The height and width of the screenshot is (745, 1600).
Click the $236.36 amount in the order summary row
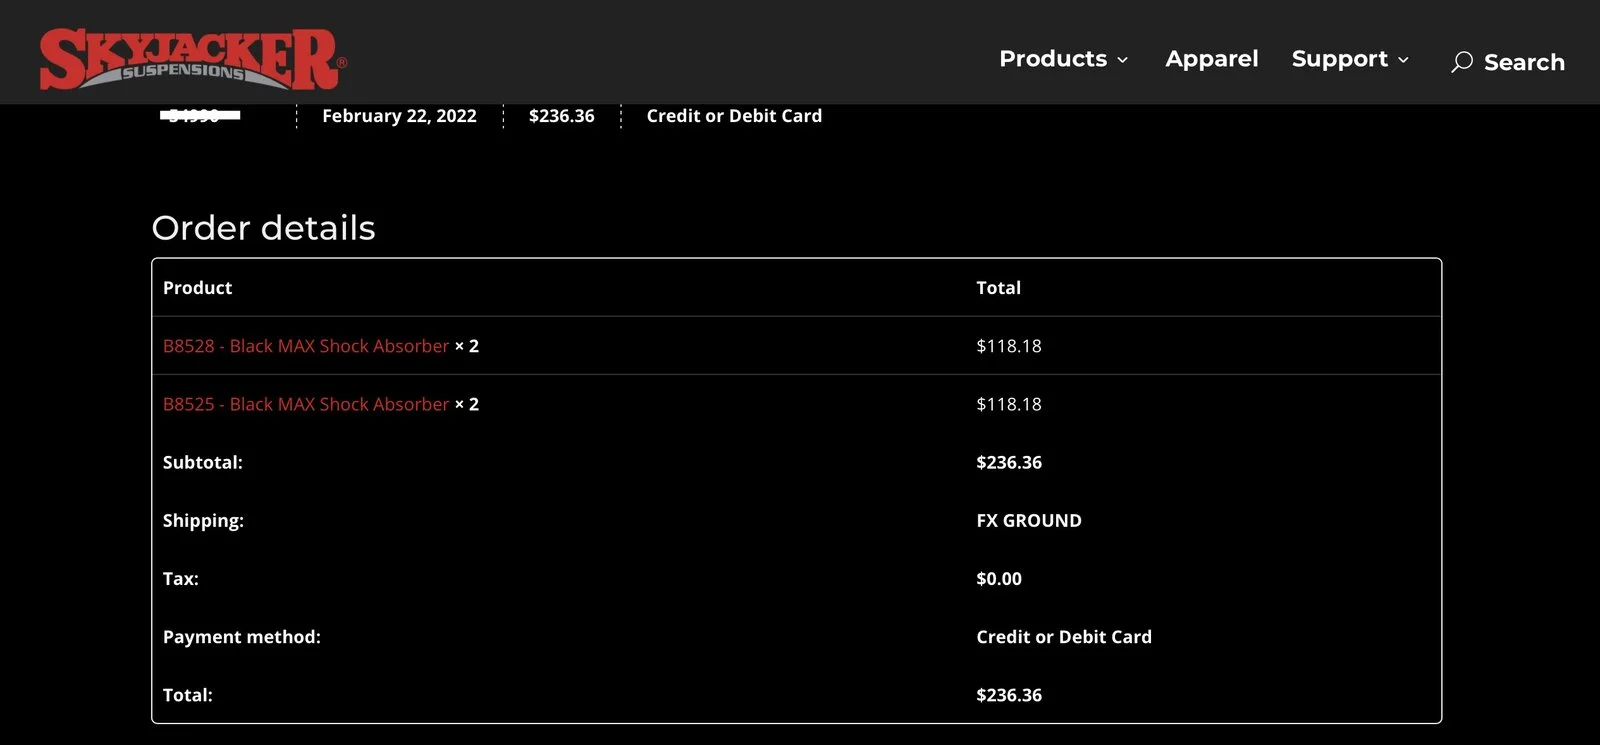[561, 116]
